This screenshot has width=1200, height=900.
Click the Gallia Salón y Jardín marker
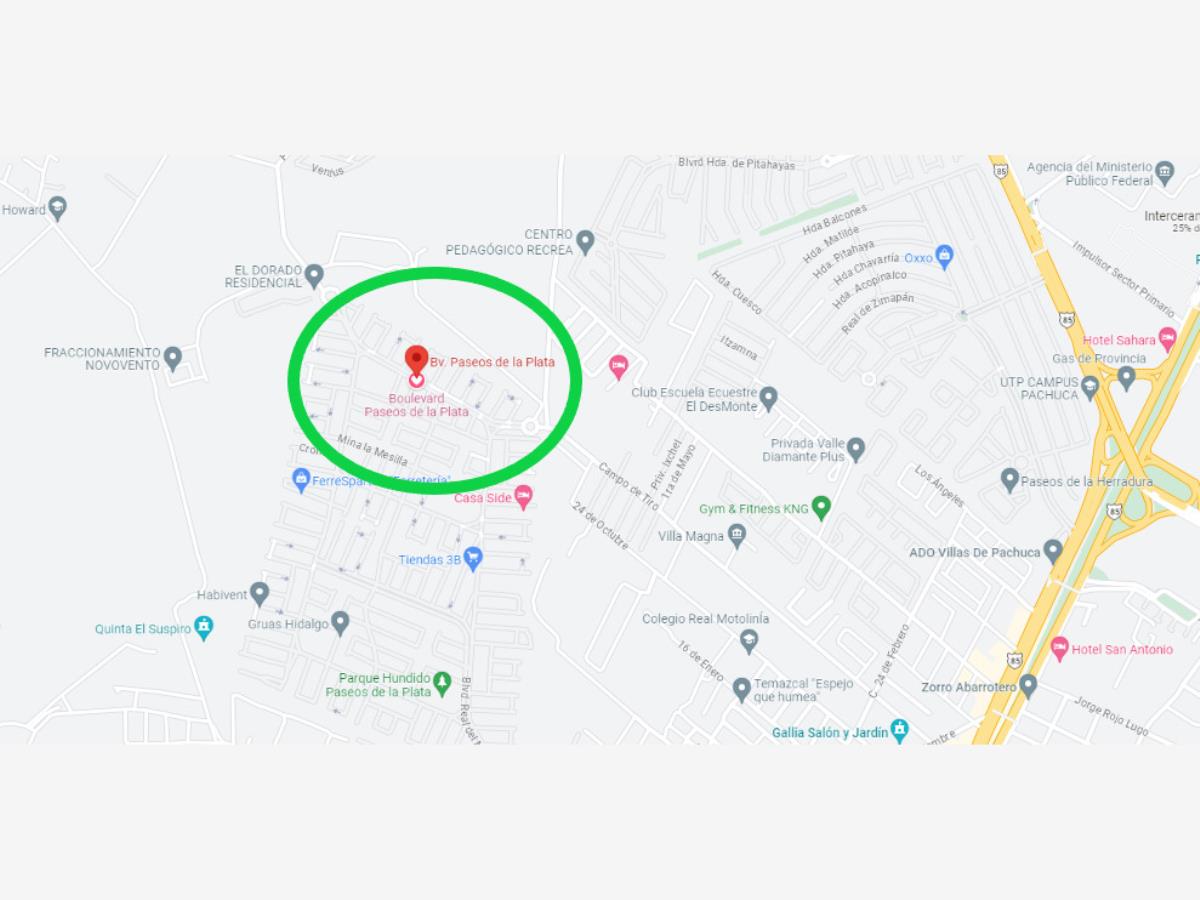900,731
